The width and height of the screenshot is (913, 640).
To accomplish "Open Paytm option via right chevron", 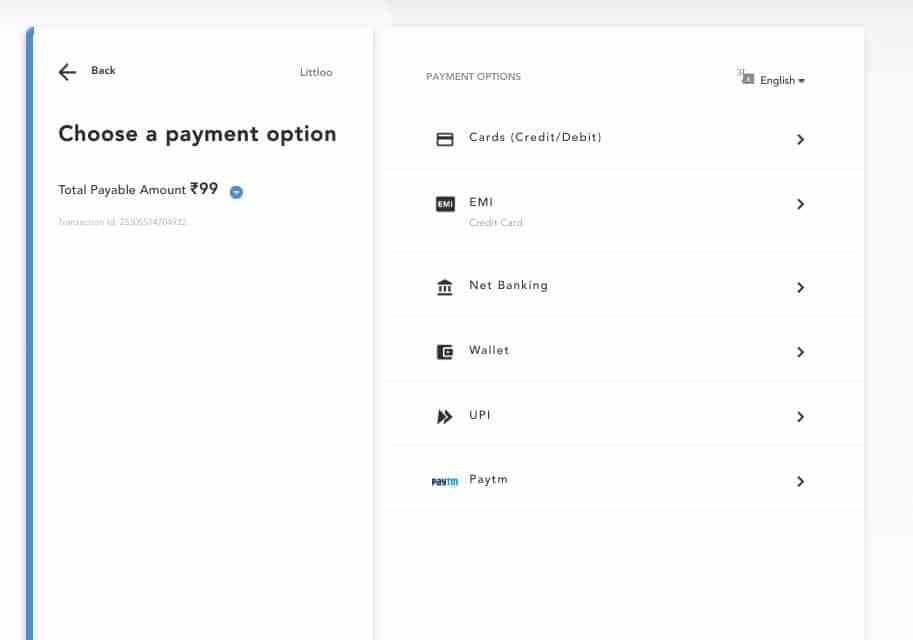I will tap(800, 482).
